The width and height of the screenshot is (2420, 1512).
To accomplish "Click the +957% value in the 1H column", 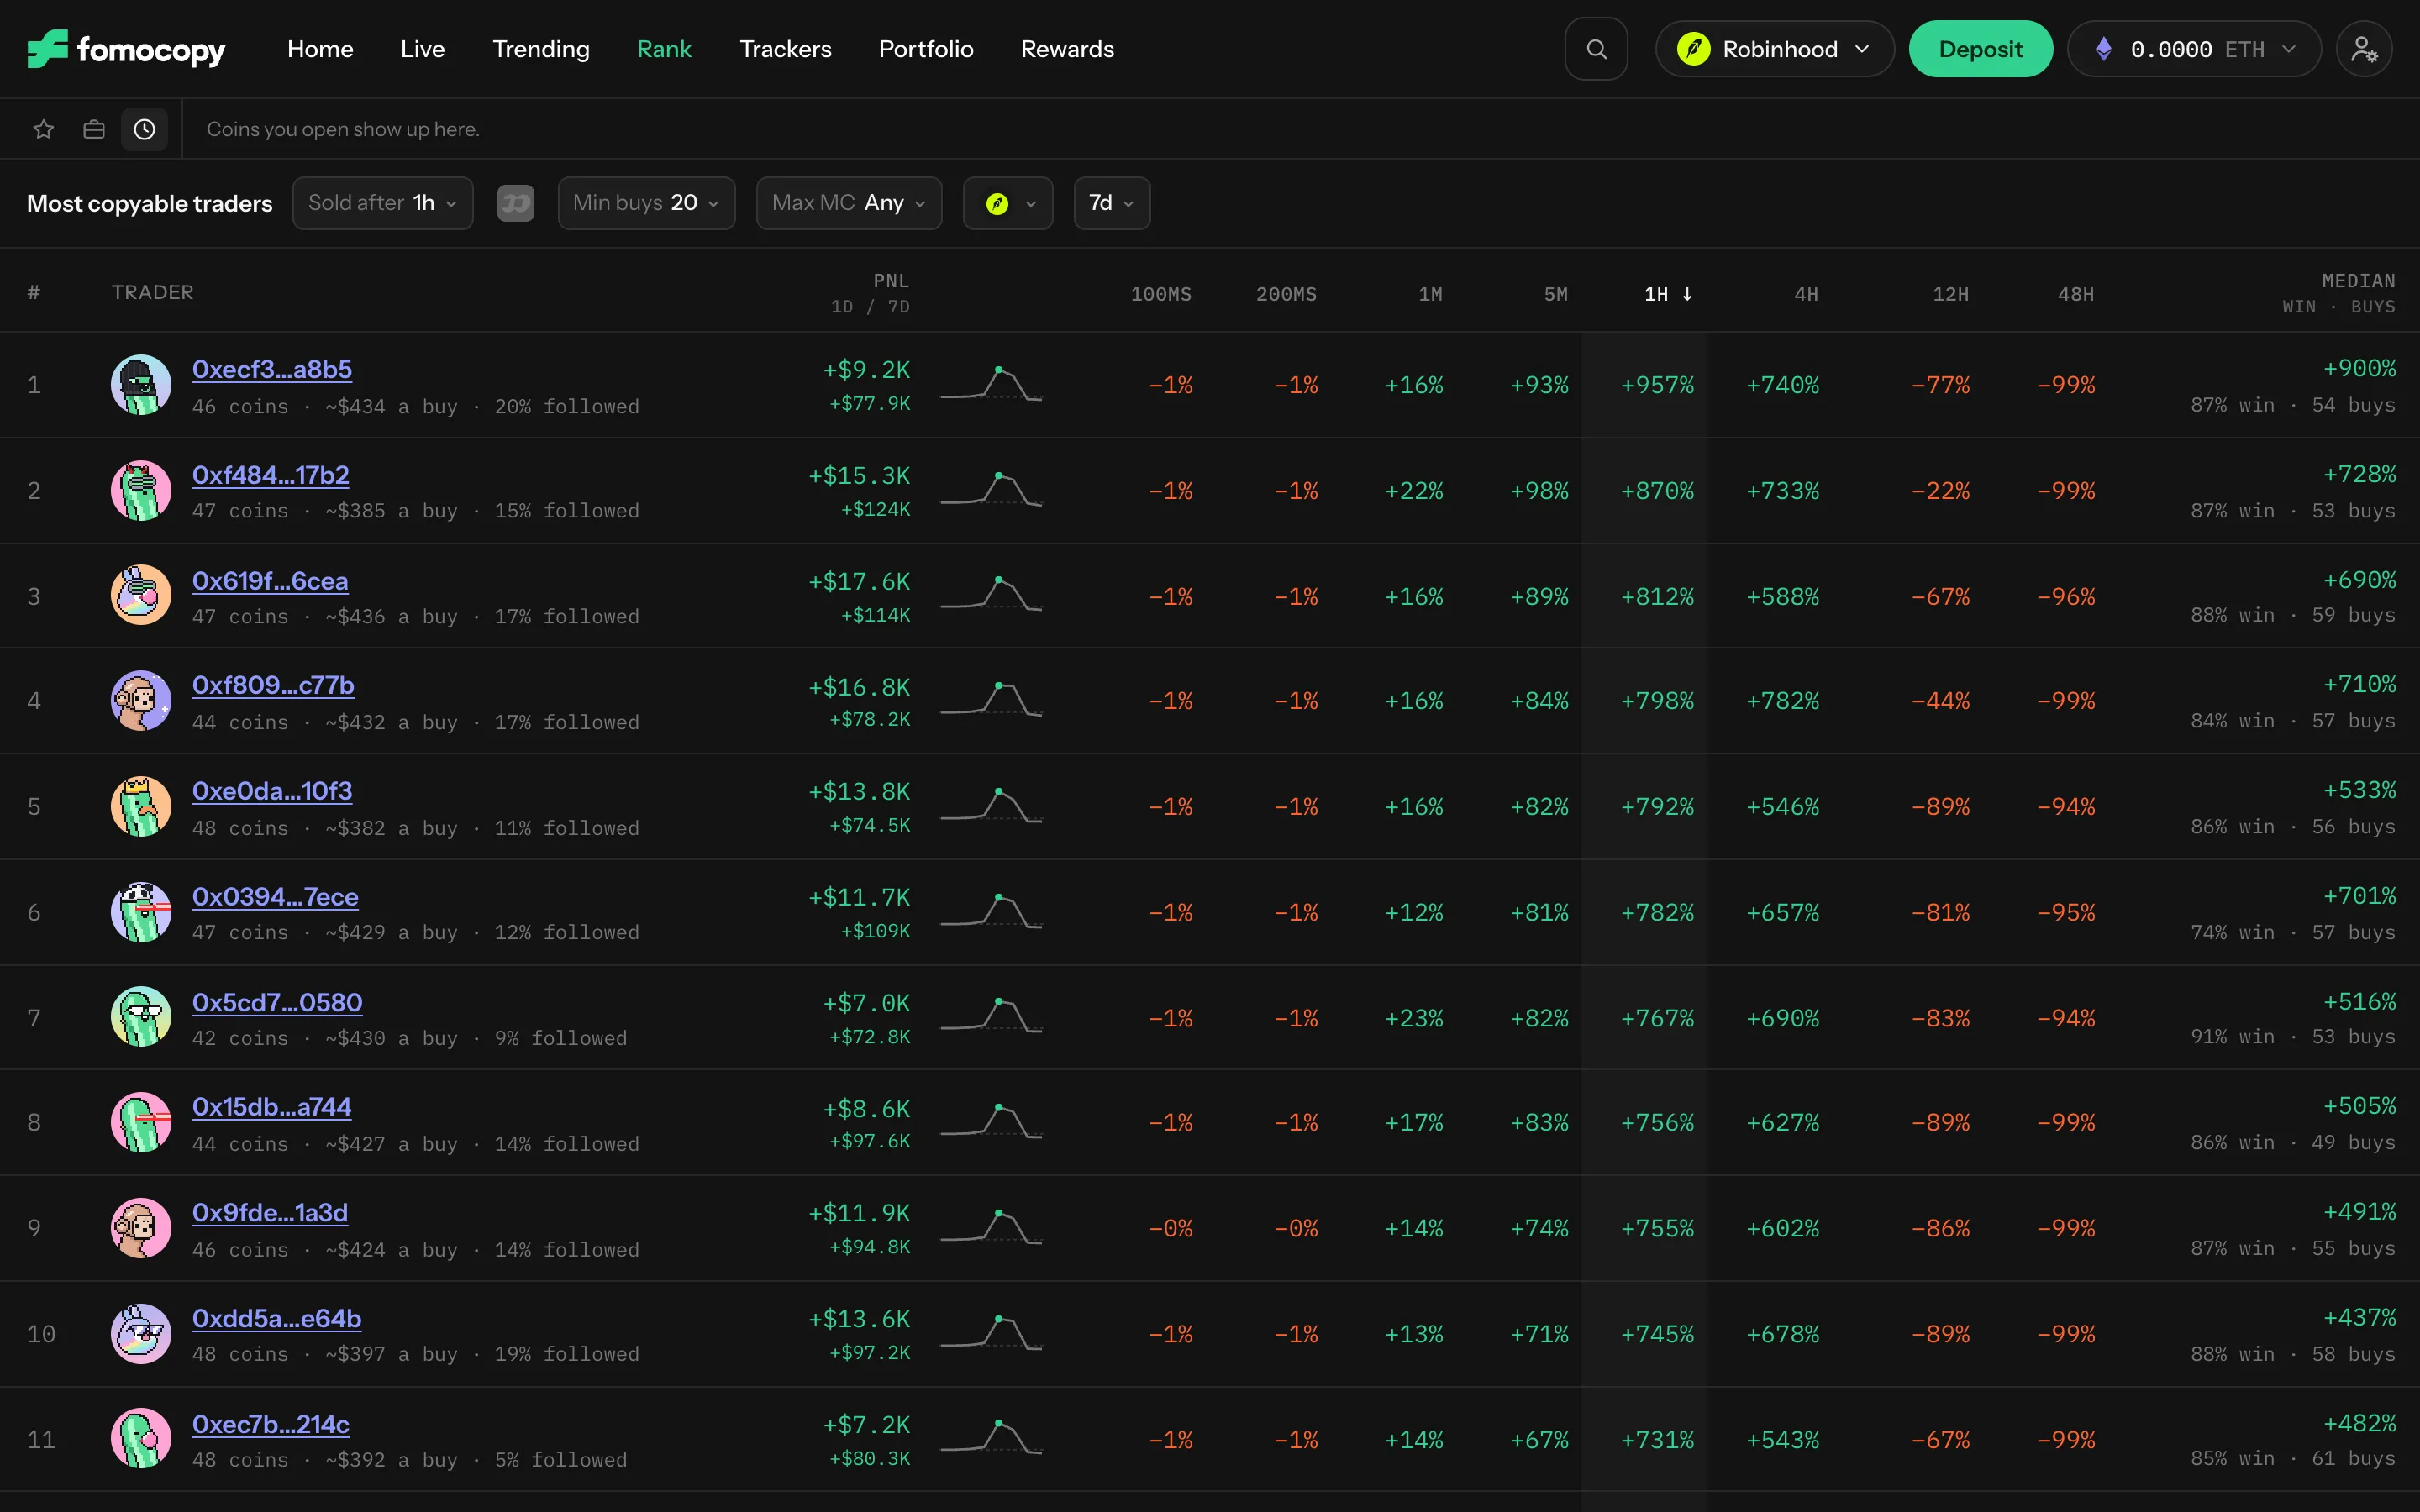I will tap(1657, 385).
